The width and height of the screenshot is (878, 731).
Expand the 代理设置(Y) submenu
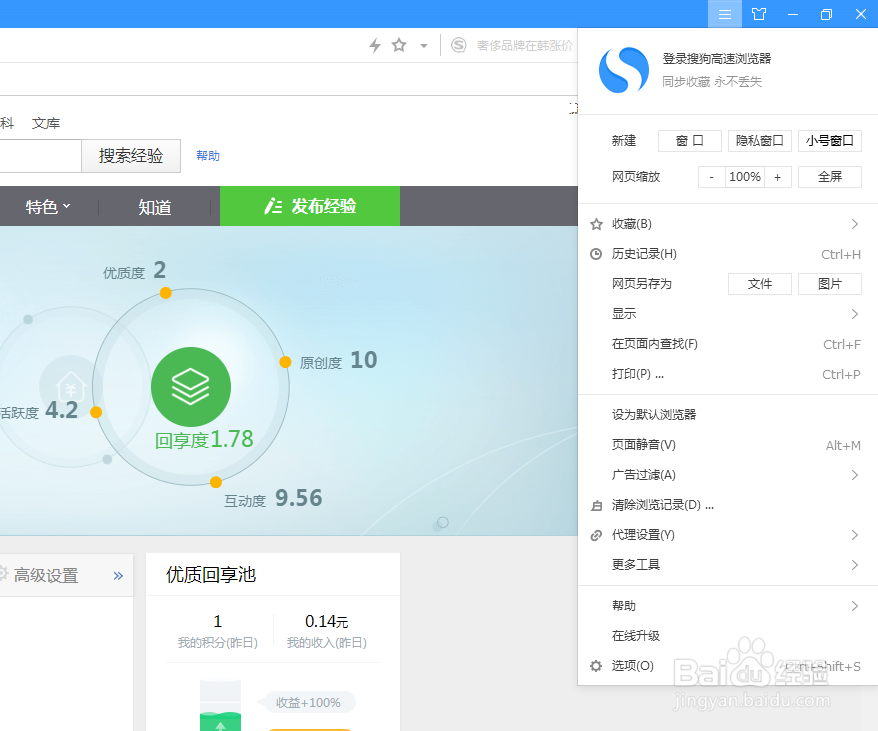[x=727, y=535]
